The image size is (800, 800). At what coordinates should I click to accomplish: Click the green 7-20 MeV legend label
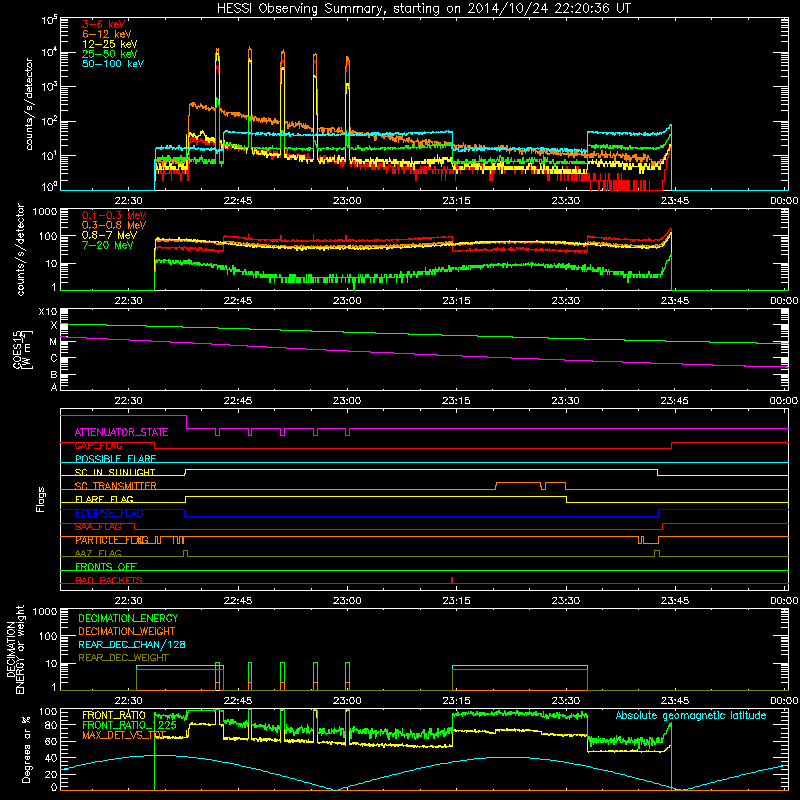pyautogui.click(x=107, y=245)
